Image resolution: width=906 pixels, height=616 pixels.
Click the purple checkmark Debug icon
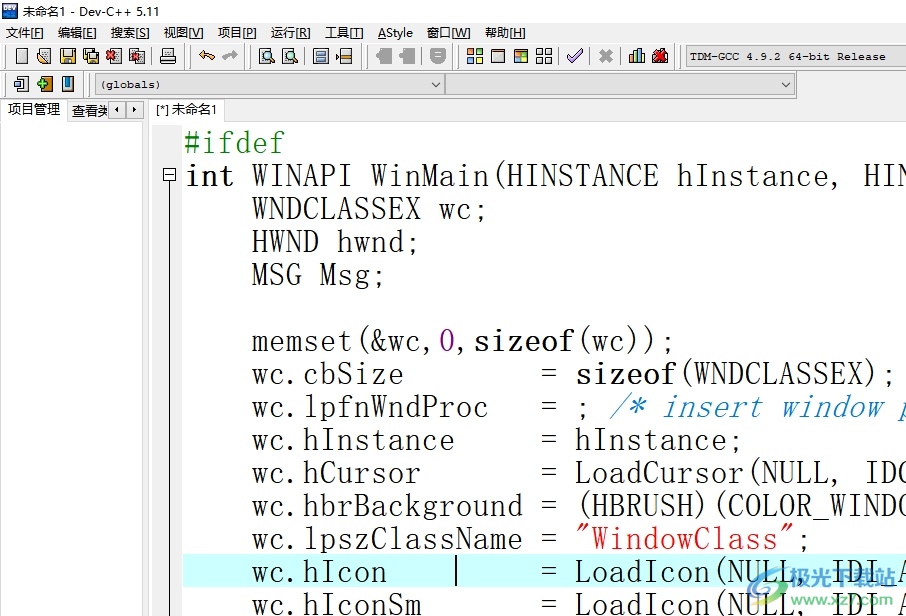tap(575, 56)
